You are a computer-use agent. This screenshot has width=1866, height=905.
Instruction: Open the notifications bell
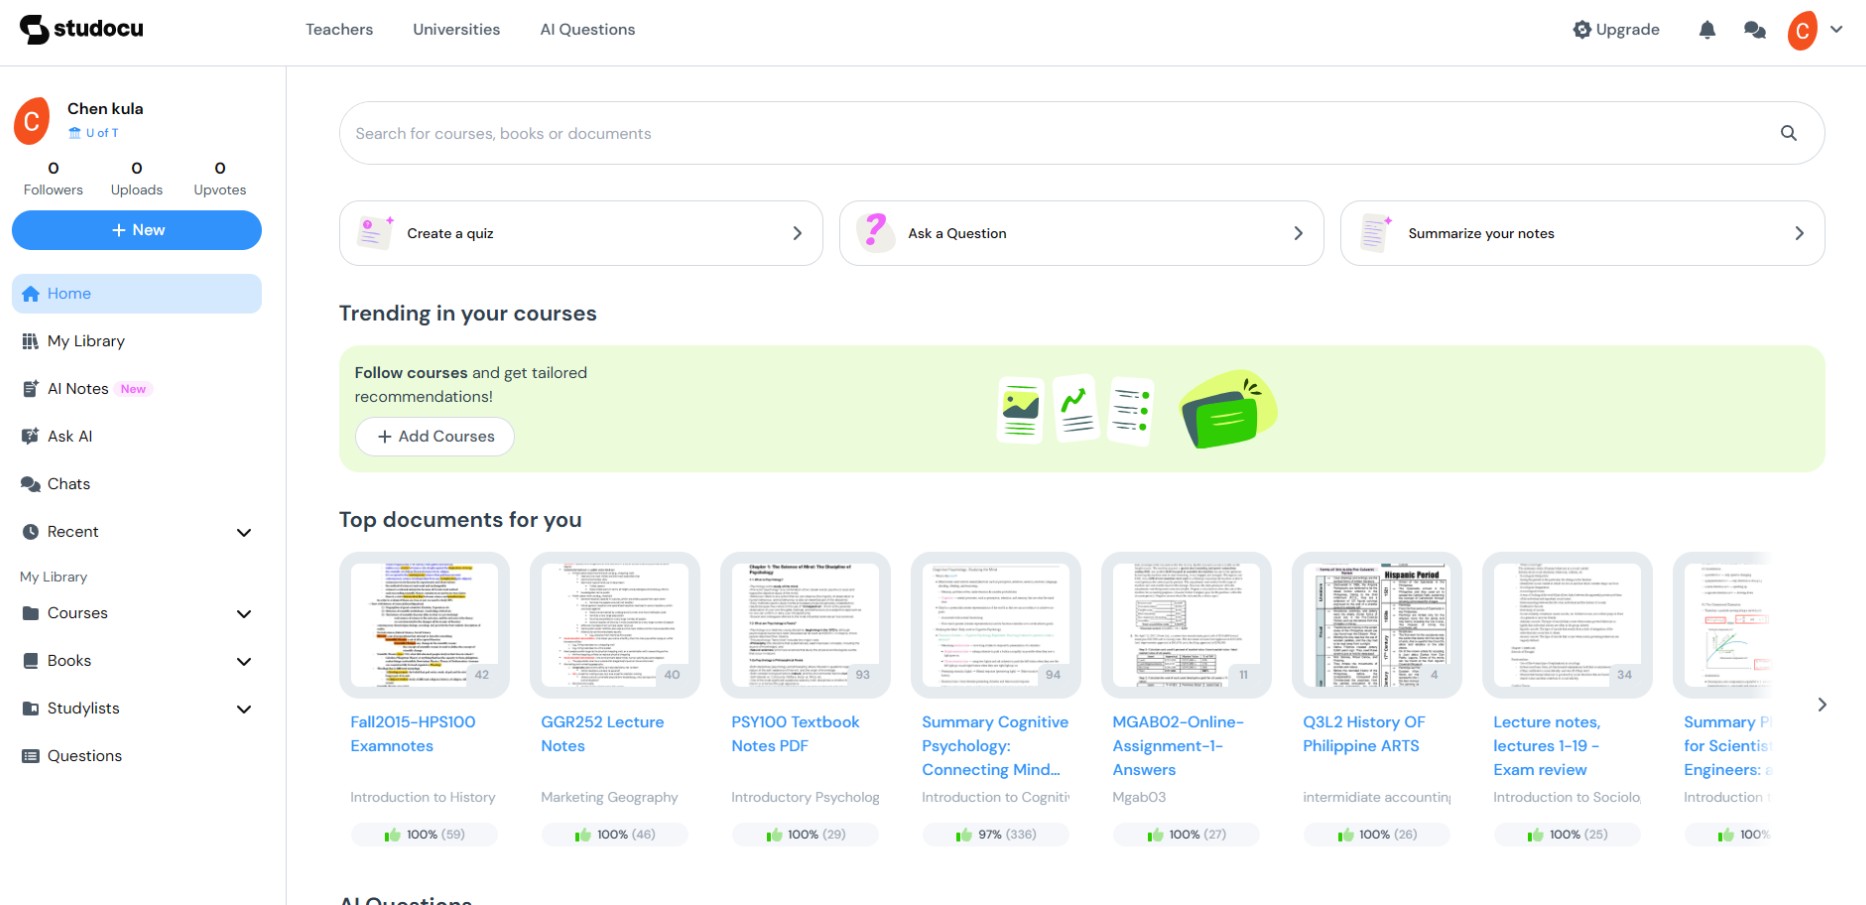tap(1707, 30)
